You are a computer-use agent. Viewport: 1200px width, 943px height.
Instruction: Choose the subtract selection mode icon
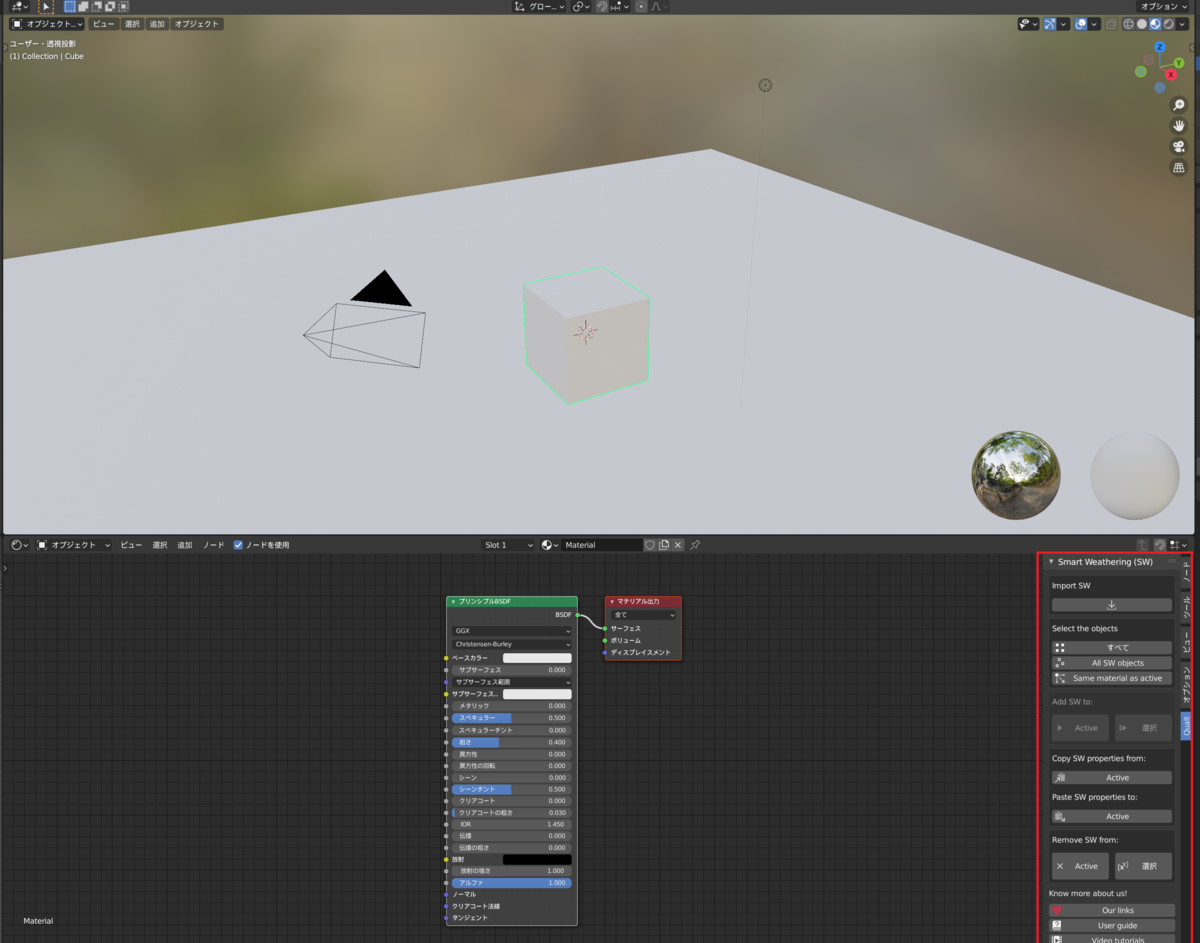click(x=96, y=6)
